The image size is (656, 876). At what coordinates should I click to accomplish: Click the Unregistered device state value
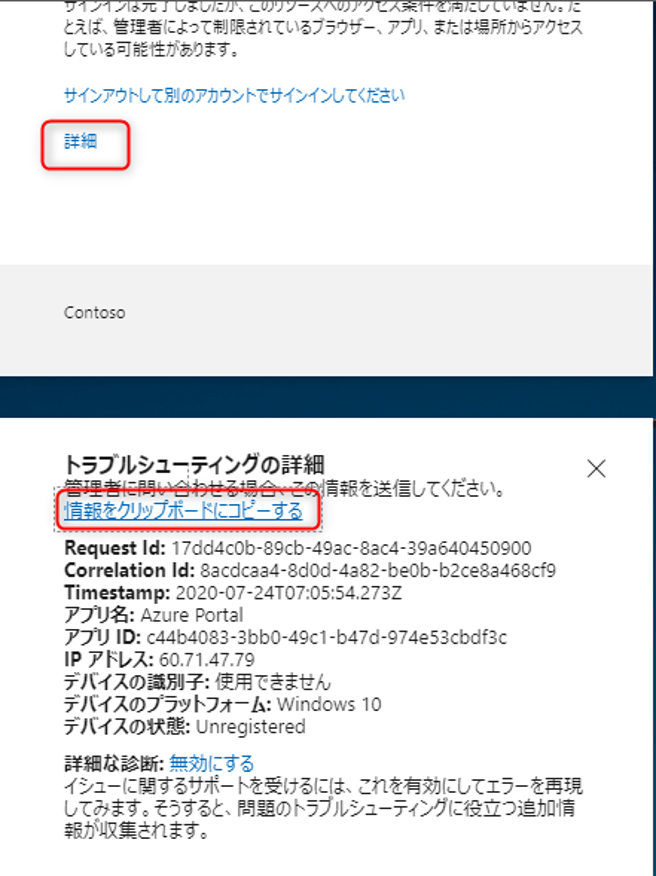coord(250,727)
